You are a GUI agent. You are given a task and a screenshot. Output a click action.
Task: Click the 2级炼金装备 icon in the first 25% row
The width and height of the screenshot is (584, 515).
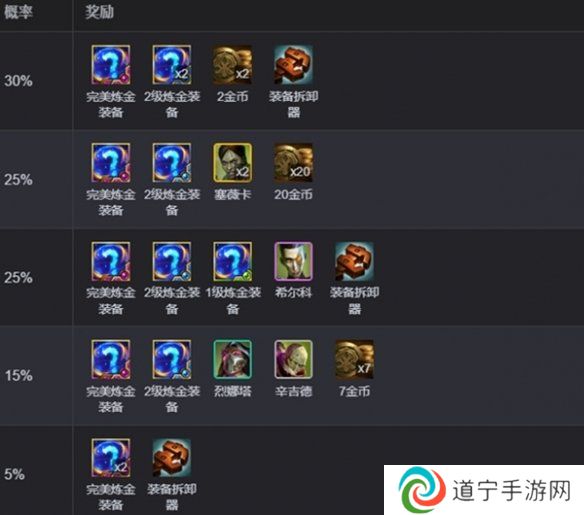click(x=172, y=163)
